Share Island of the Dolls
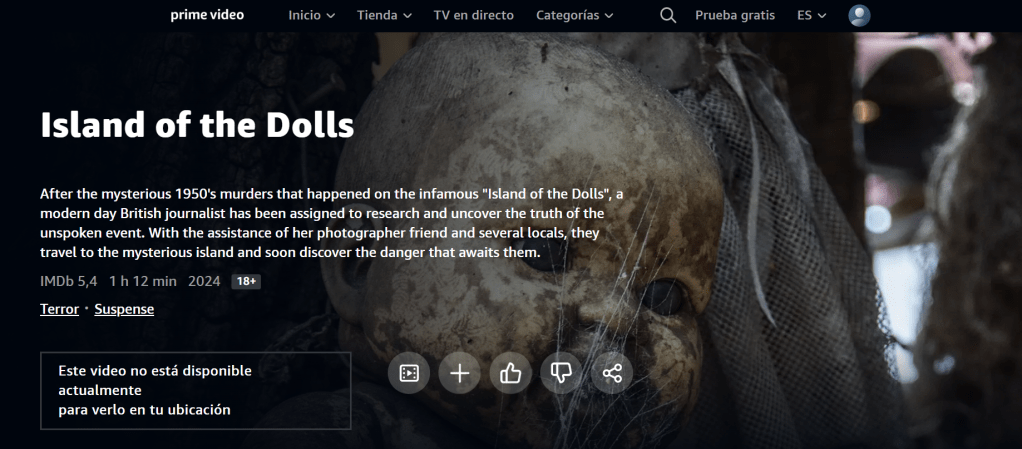1022x449 pixels. 612,373
